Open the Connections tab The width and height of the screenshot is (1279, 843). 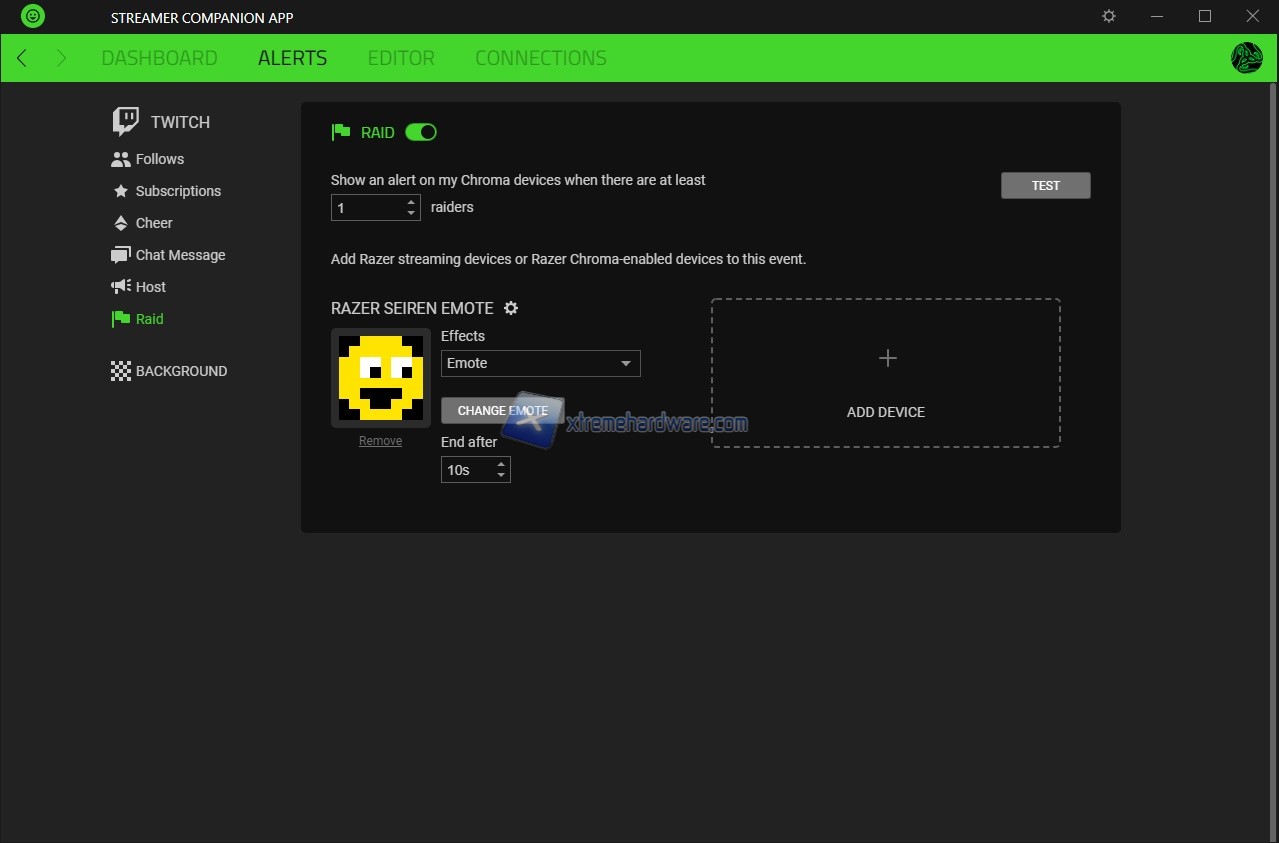pyautogui.click(x=540, y=58)
